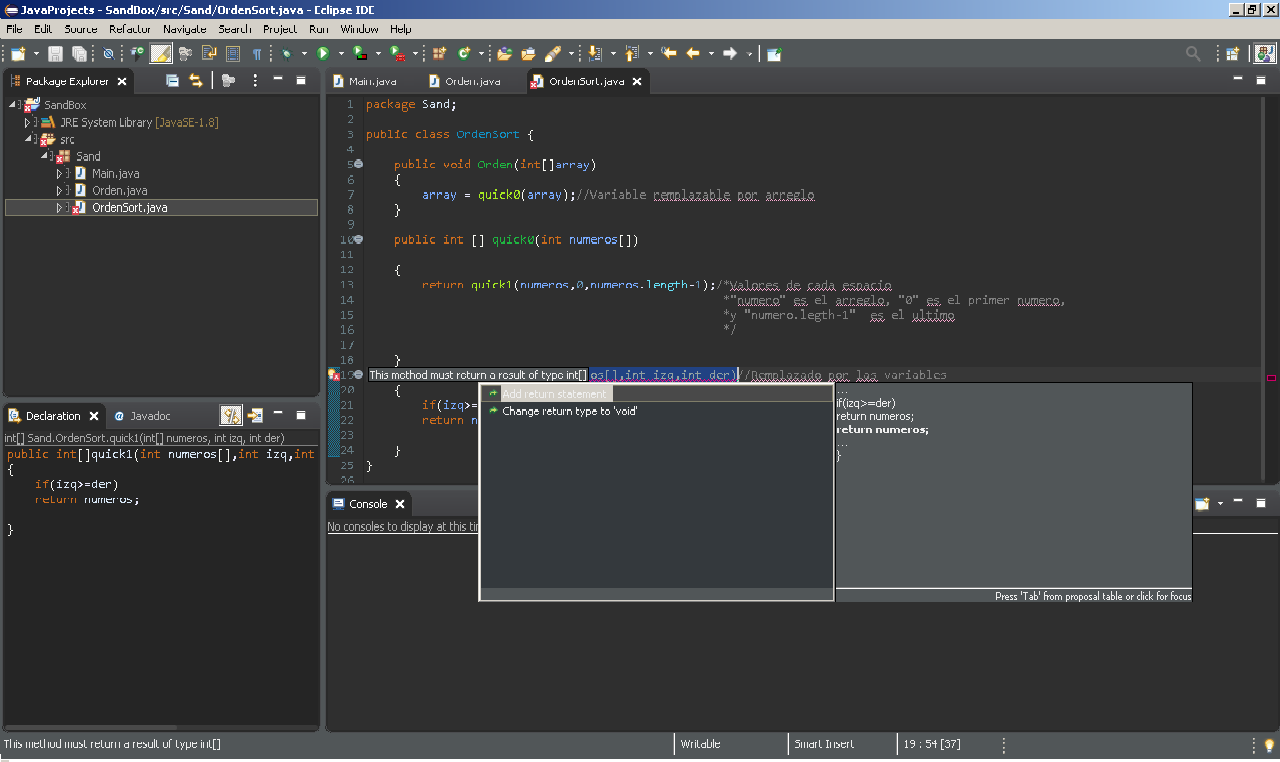Close the OrdenSort.java editor tab
The height and width of the screenshot is (762, 1280).
tap(636, 82)
